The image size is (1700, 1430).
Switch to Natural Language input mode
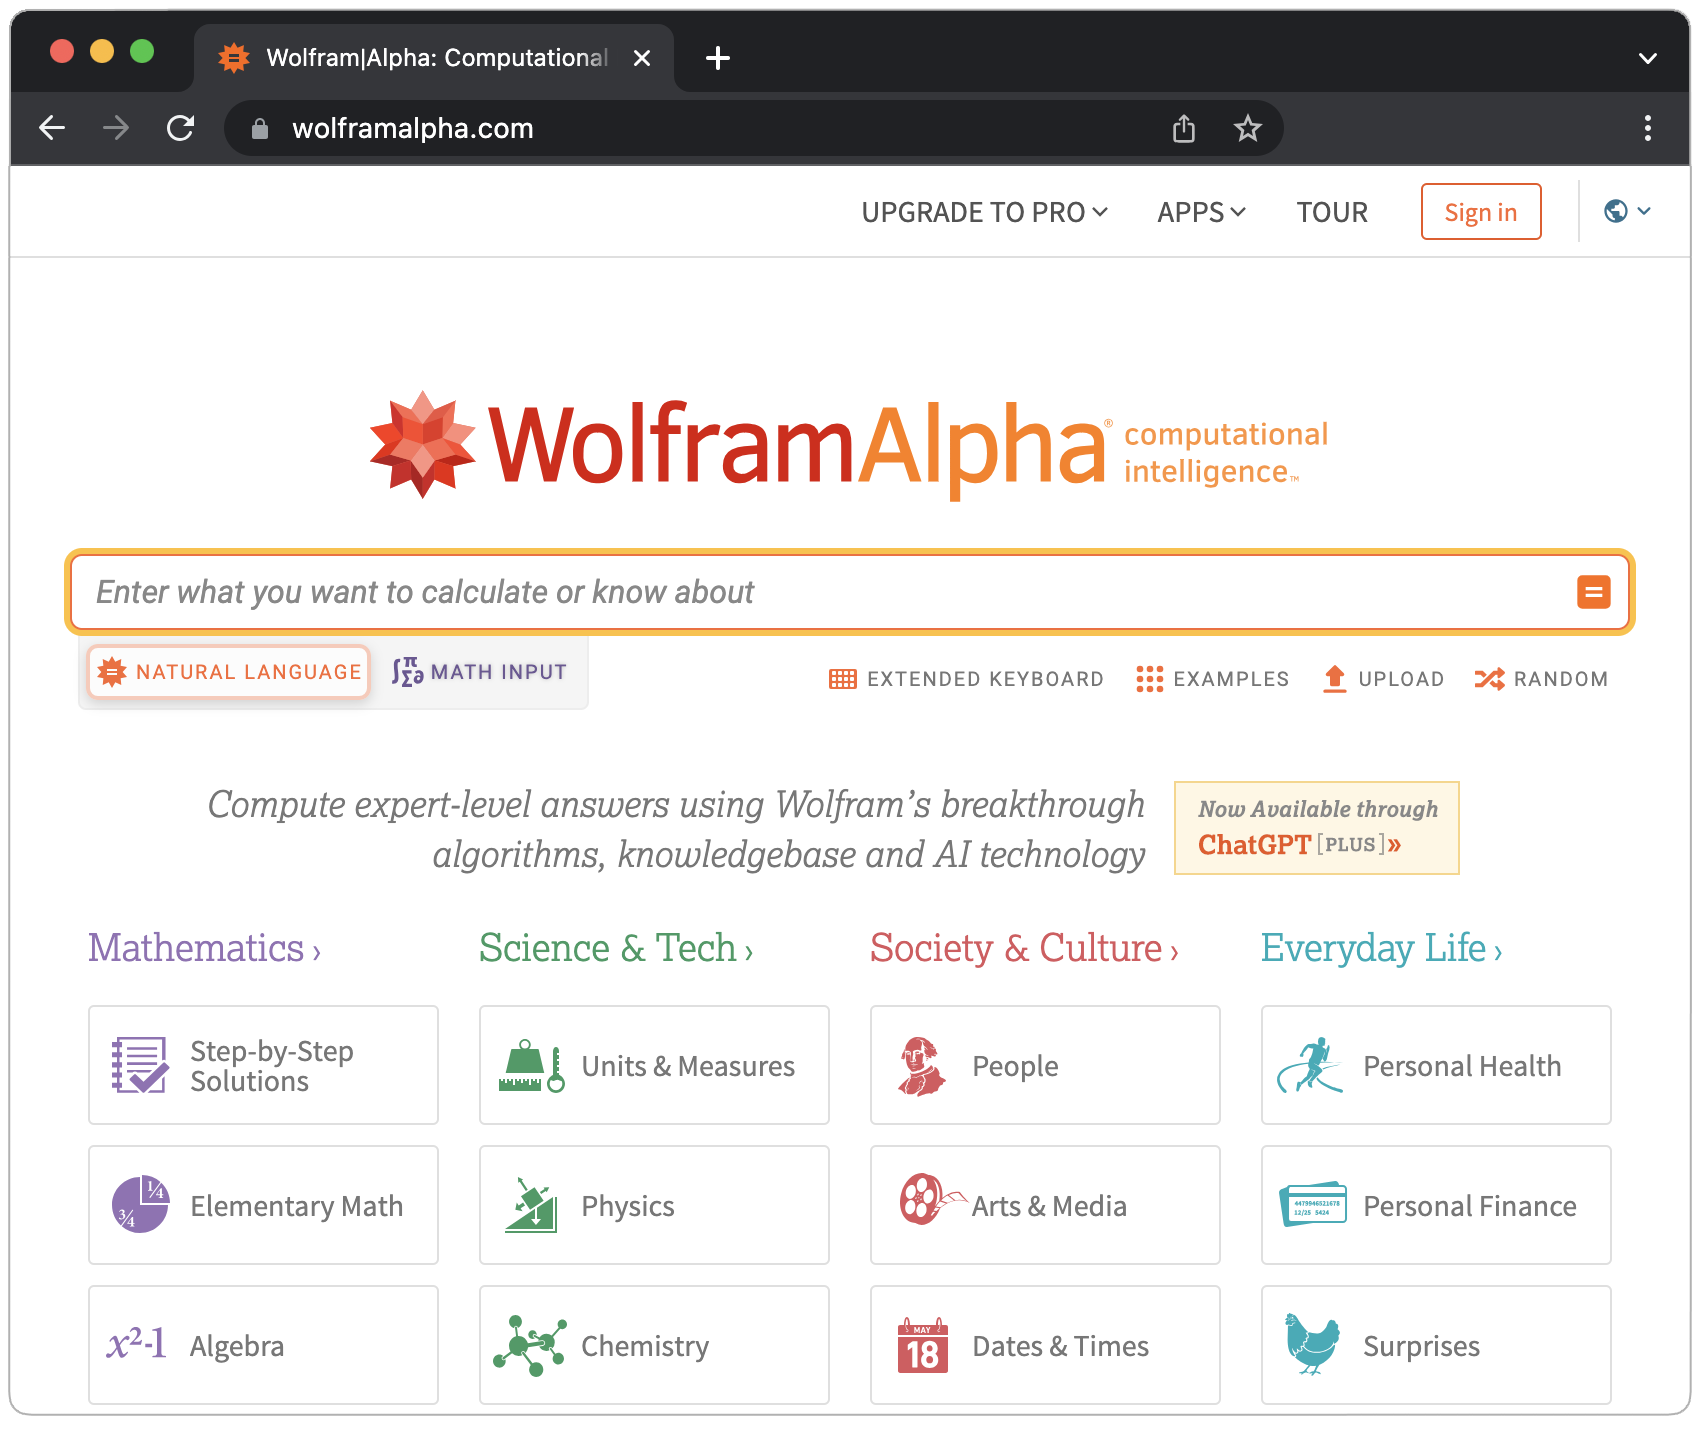[229, 672]
